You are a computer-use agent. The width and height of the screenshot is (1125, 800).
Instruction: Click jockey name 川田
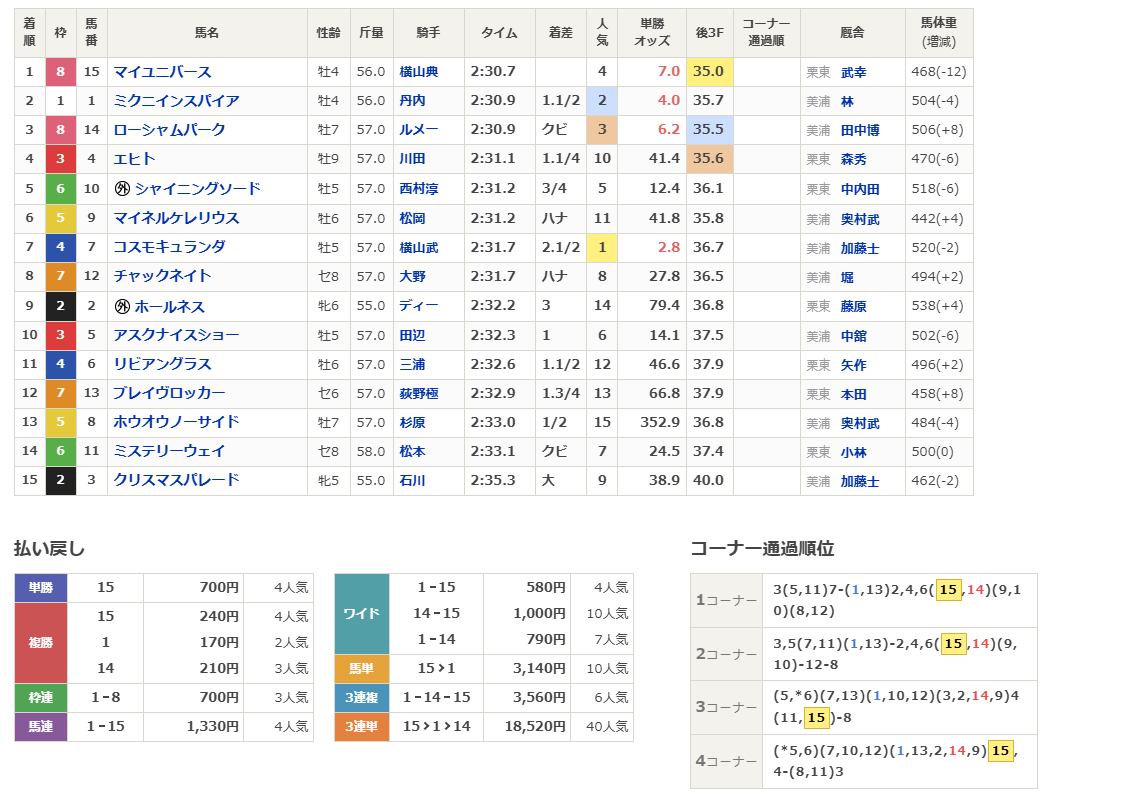(413, 159)
